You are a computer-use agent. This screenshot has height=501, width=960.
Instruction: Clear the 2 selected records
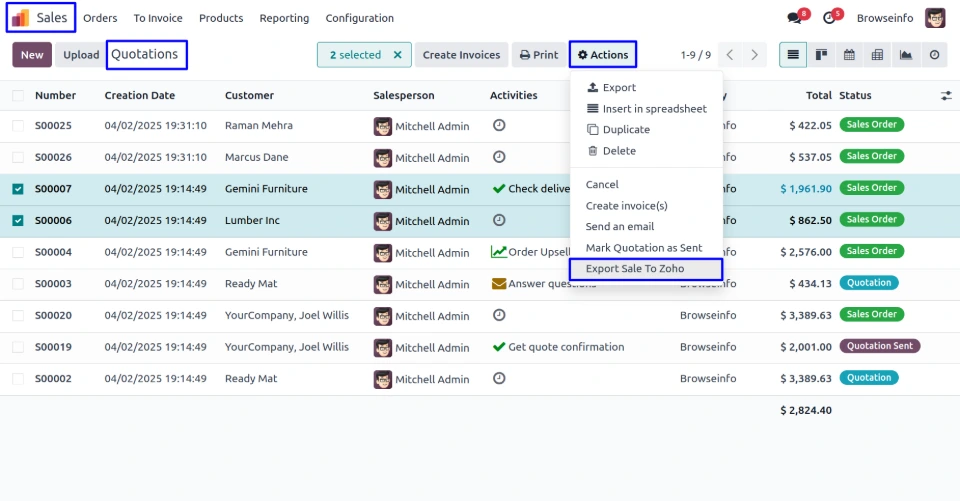[397, 55]
